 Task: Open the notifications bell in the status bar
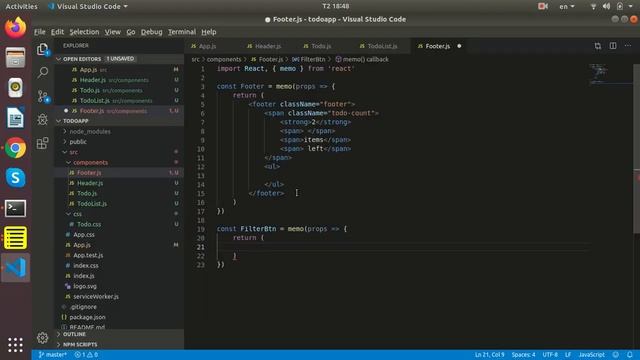[630, 355]
